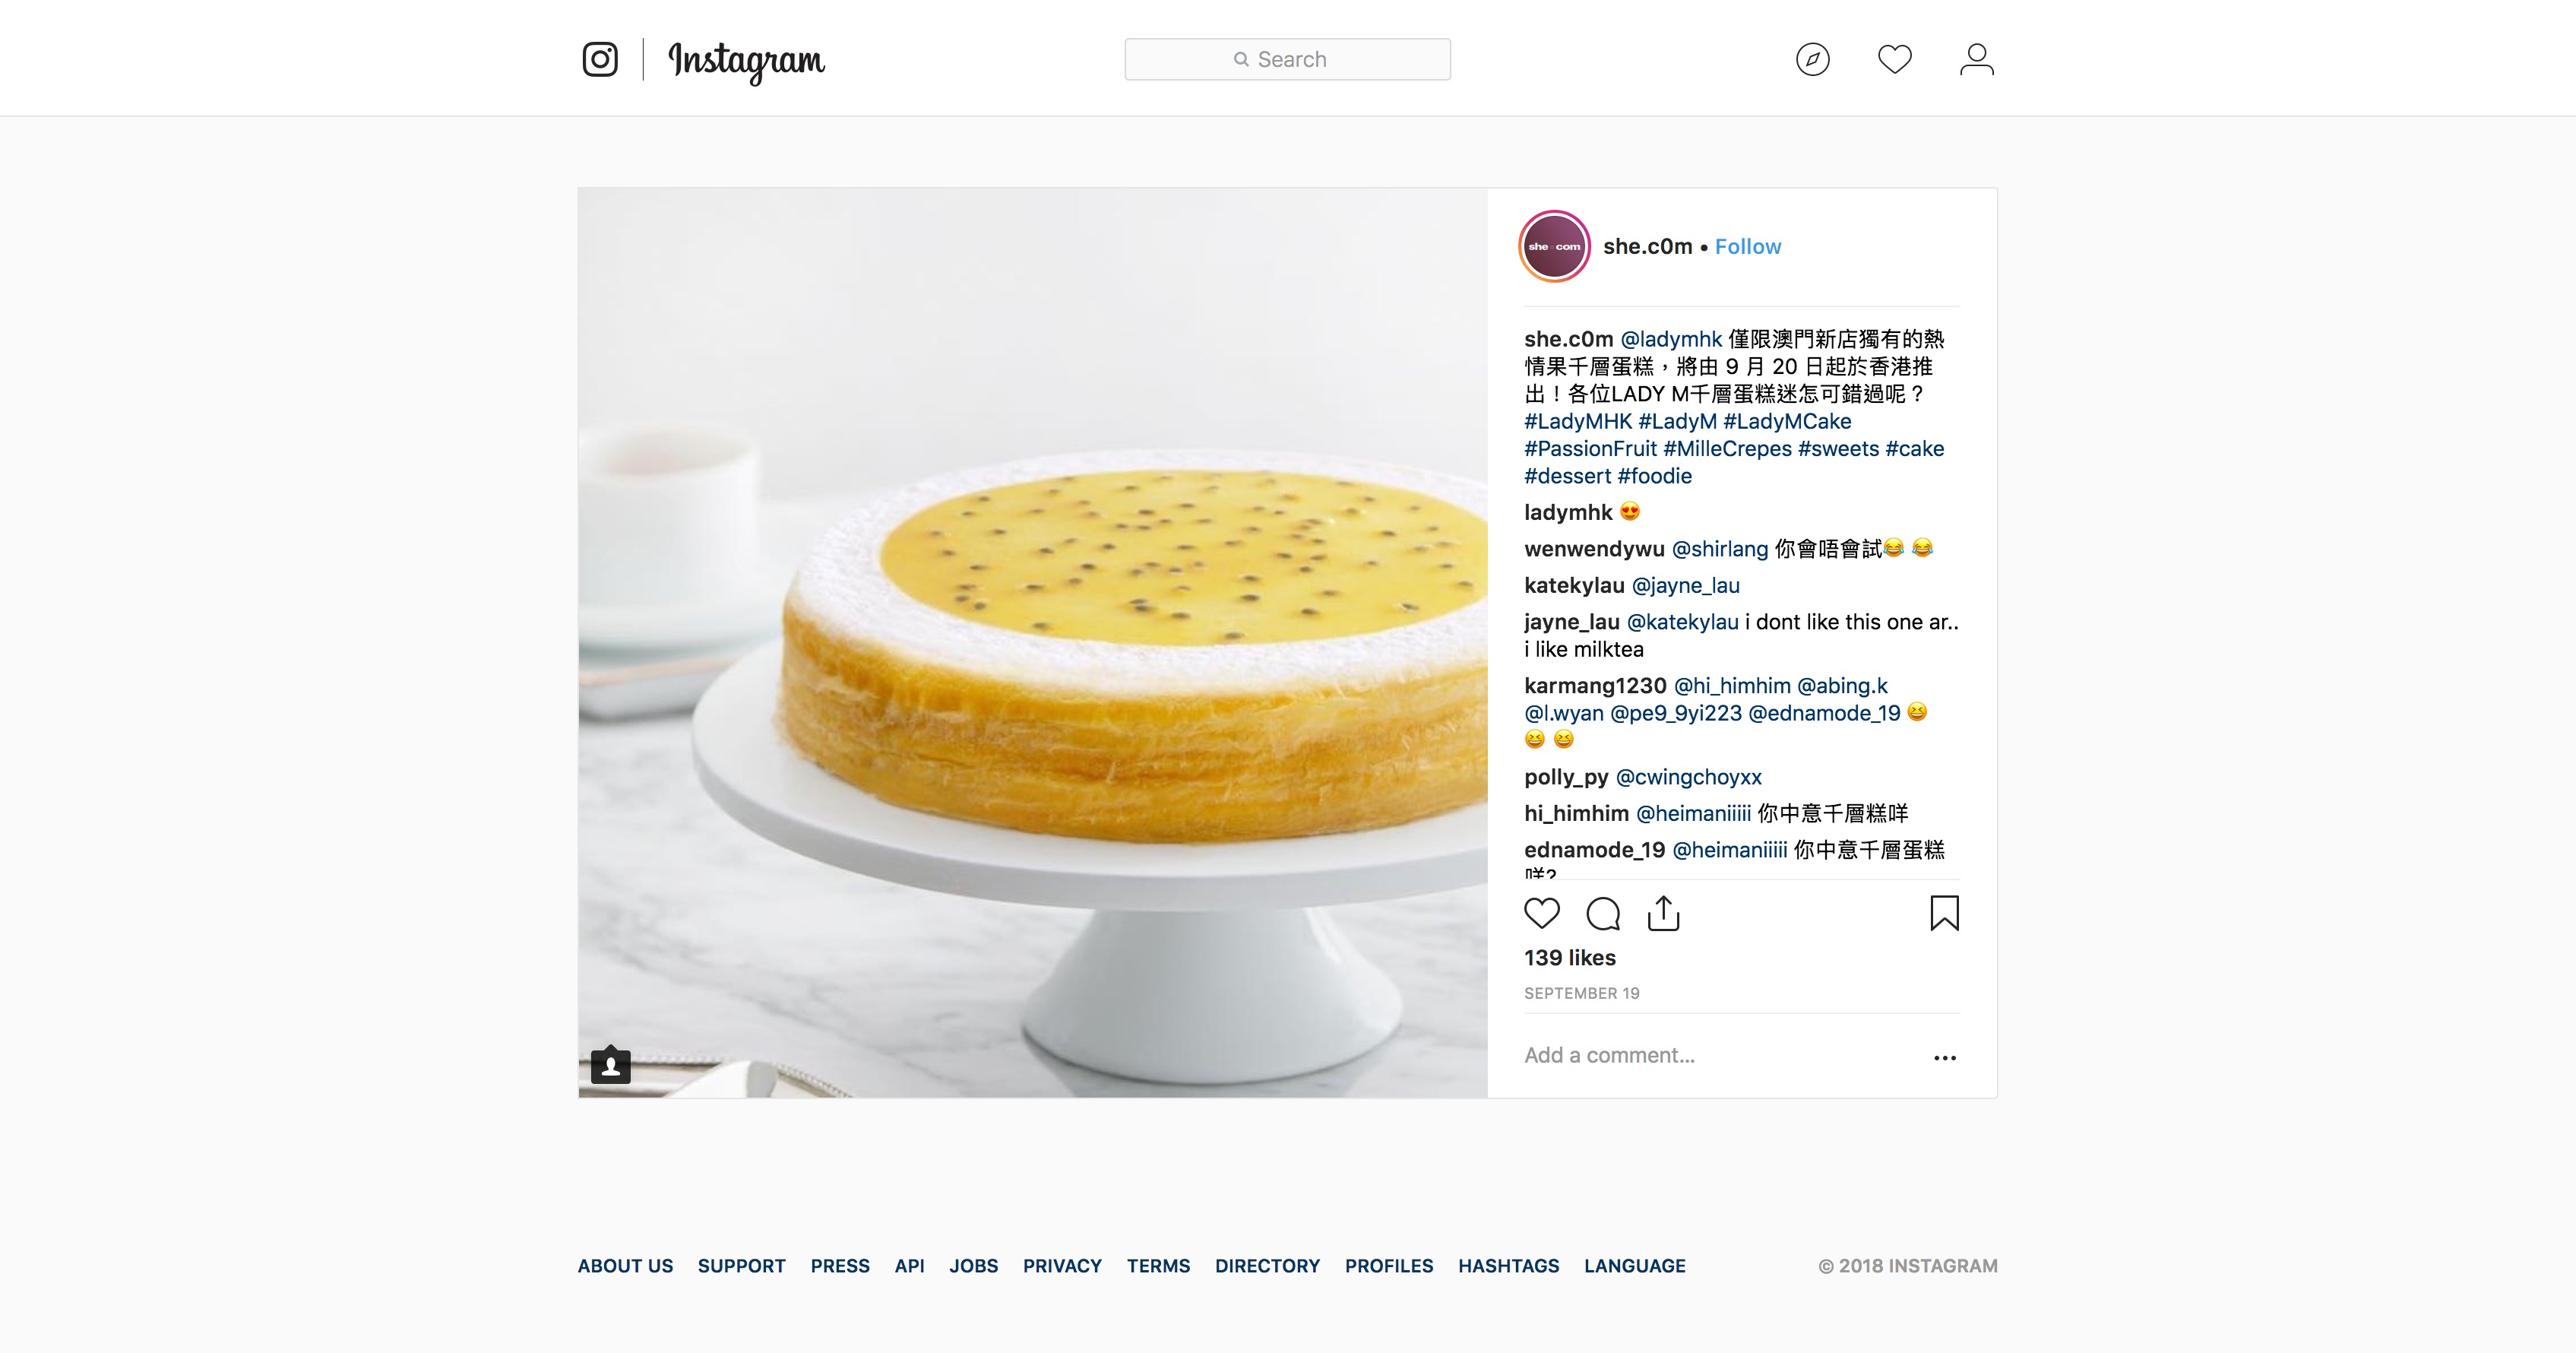Click the Search input field
The width and height of the screenshot is (2576, 1353).
(x=1288, y=59)
